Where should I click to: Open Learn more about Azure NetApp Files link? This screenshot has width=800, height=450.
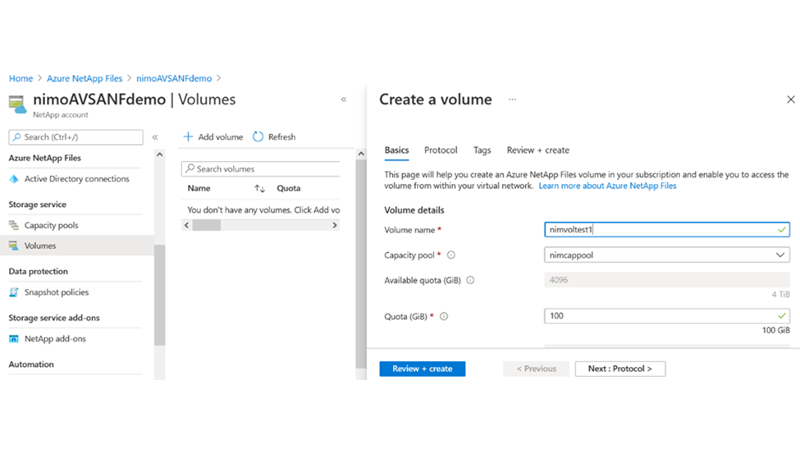point(608,186)
